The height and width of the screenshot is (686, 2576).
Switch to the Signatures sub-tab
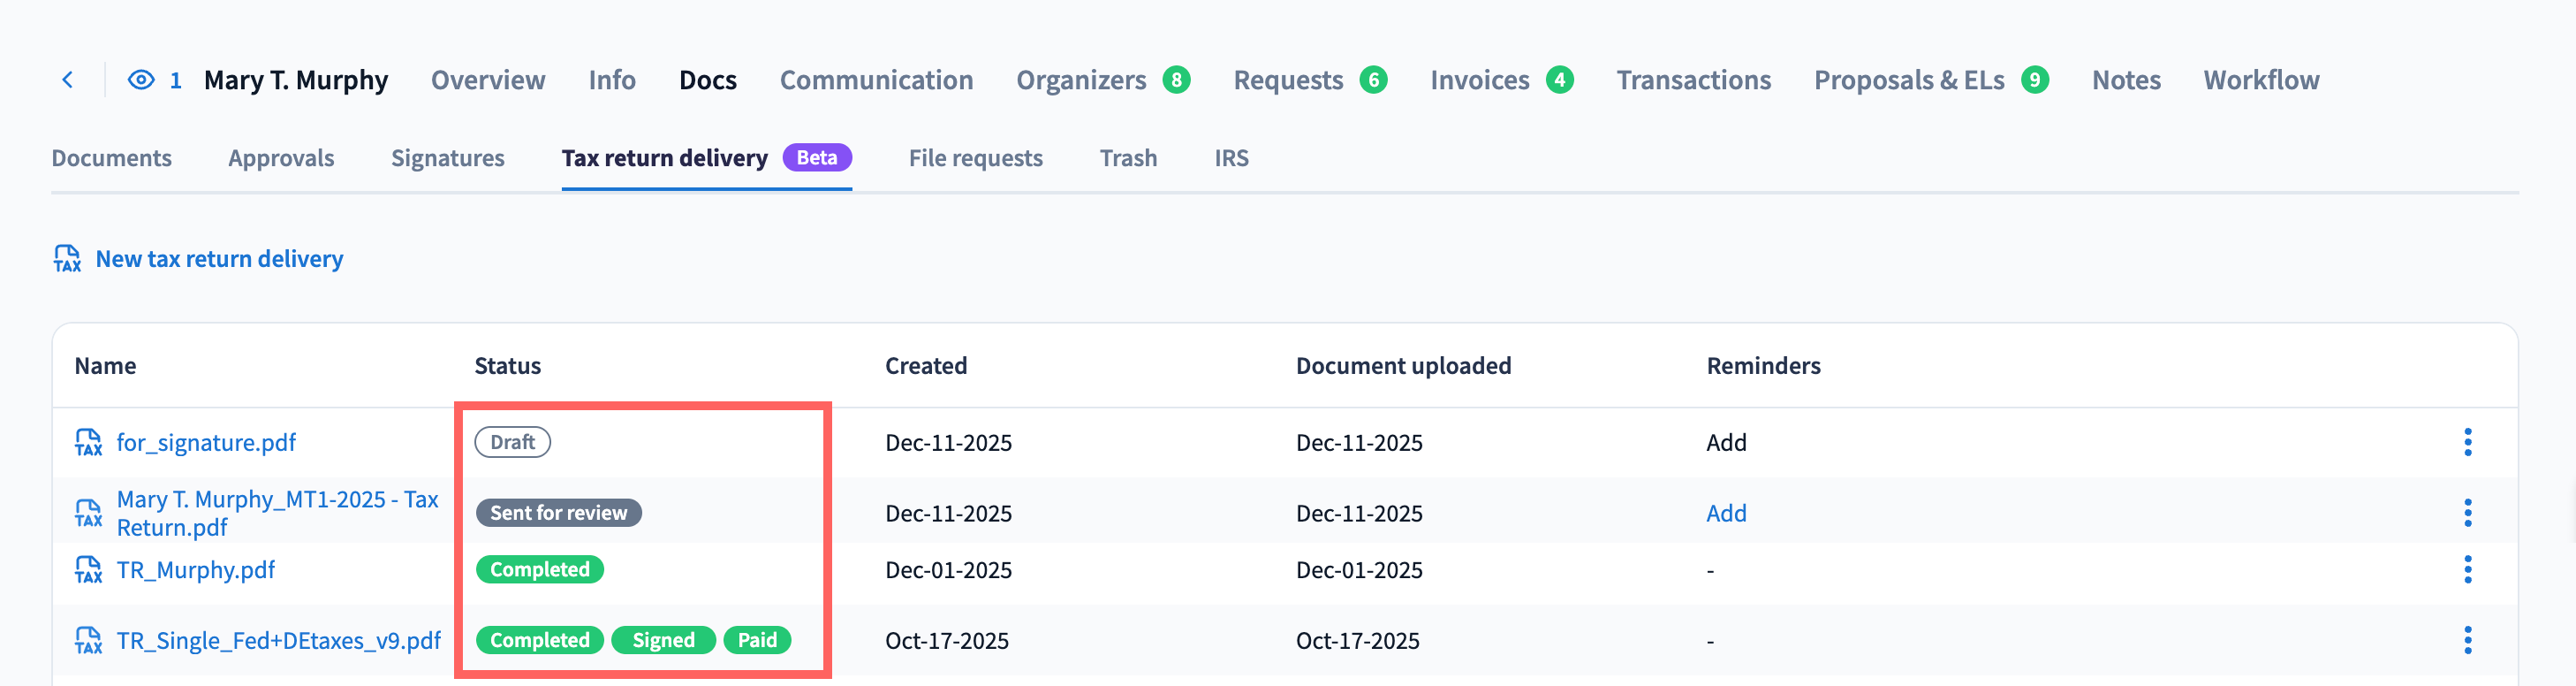click(447, 158)
